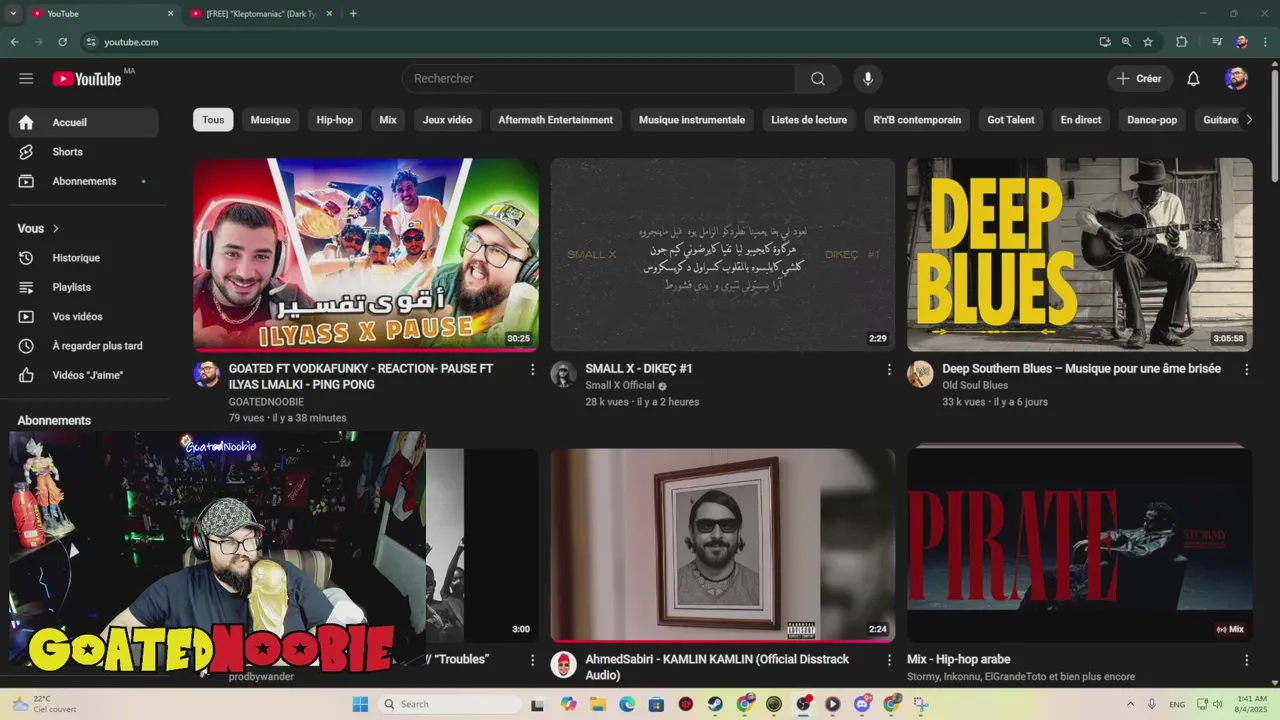
Task: Expand the Vous section chevron
Action: tap(56, 229)
